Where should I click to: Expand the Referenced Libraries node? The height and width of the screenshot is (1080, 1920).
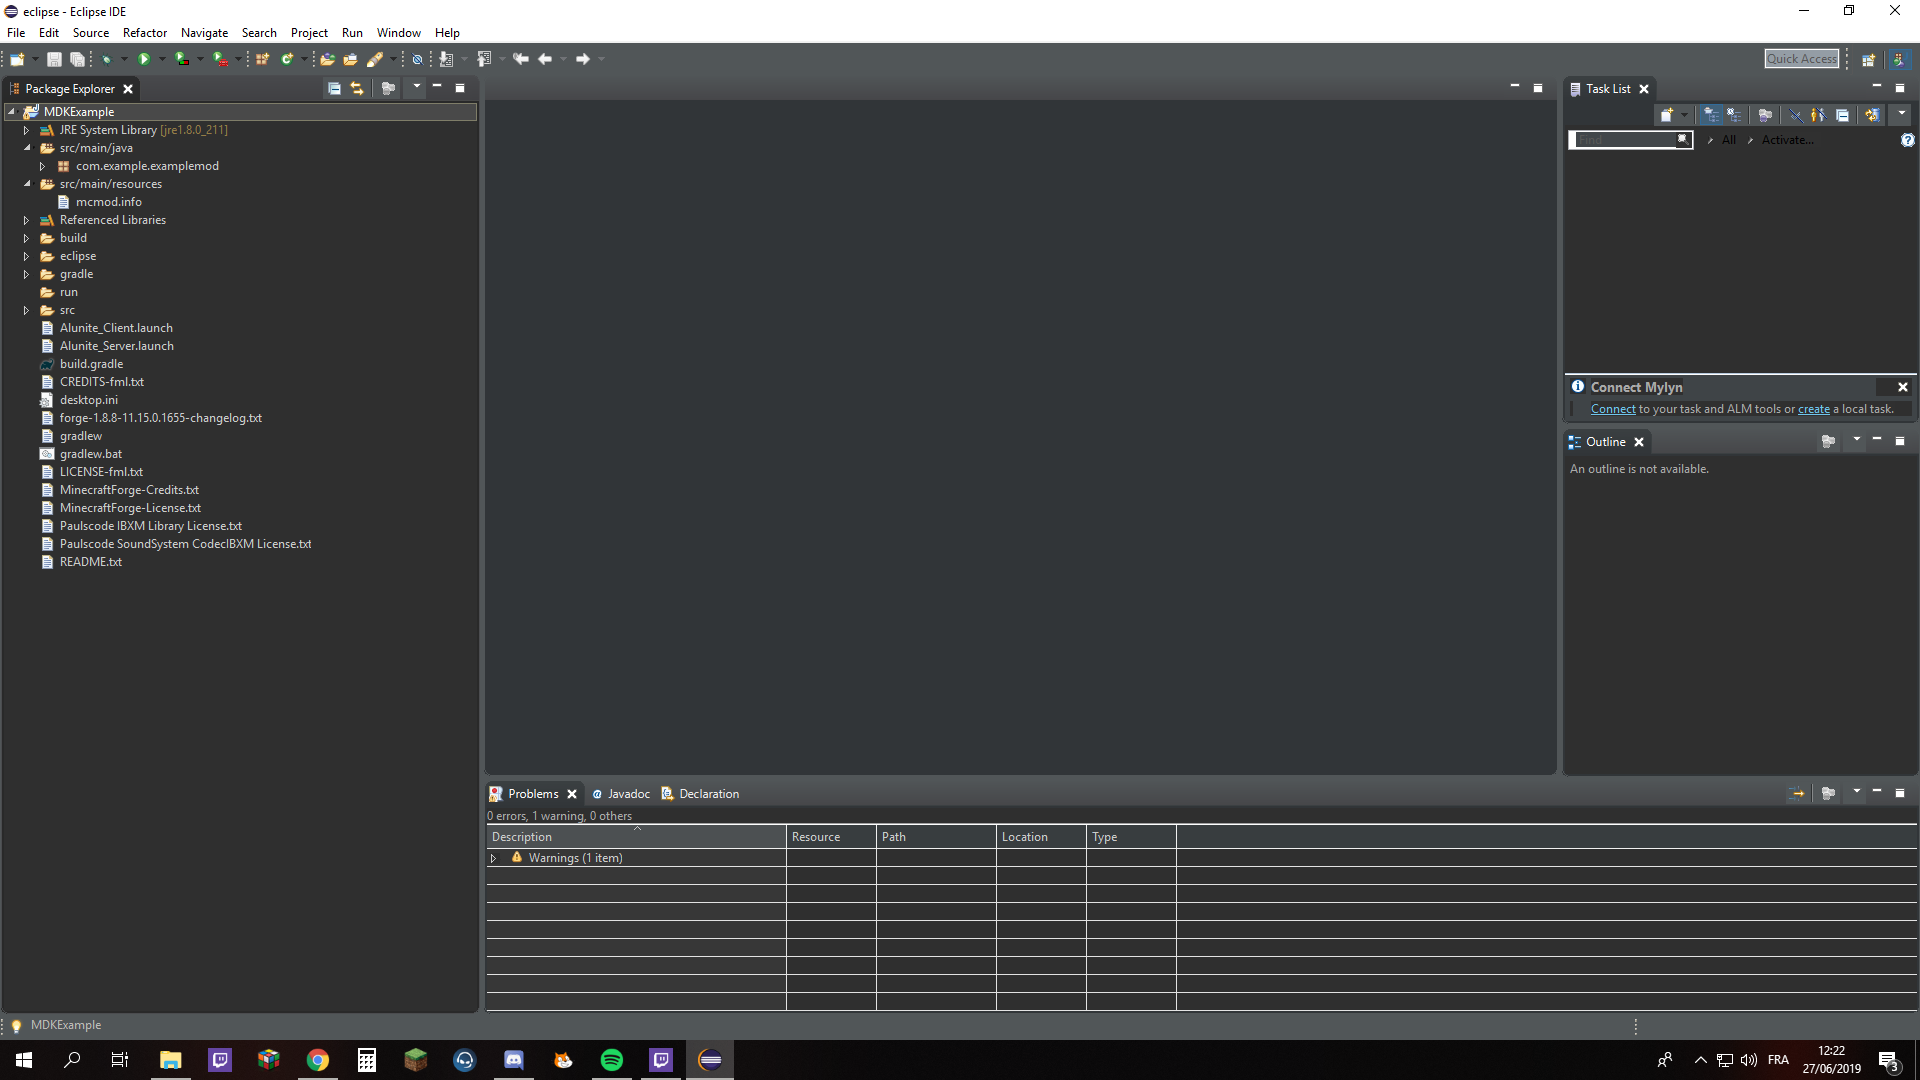[27, 220]
